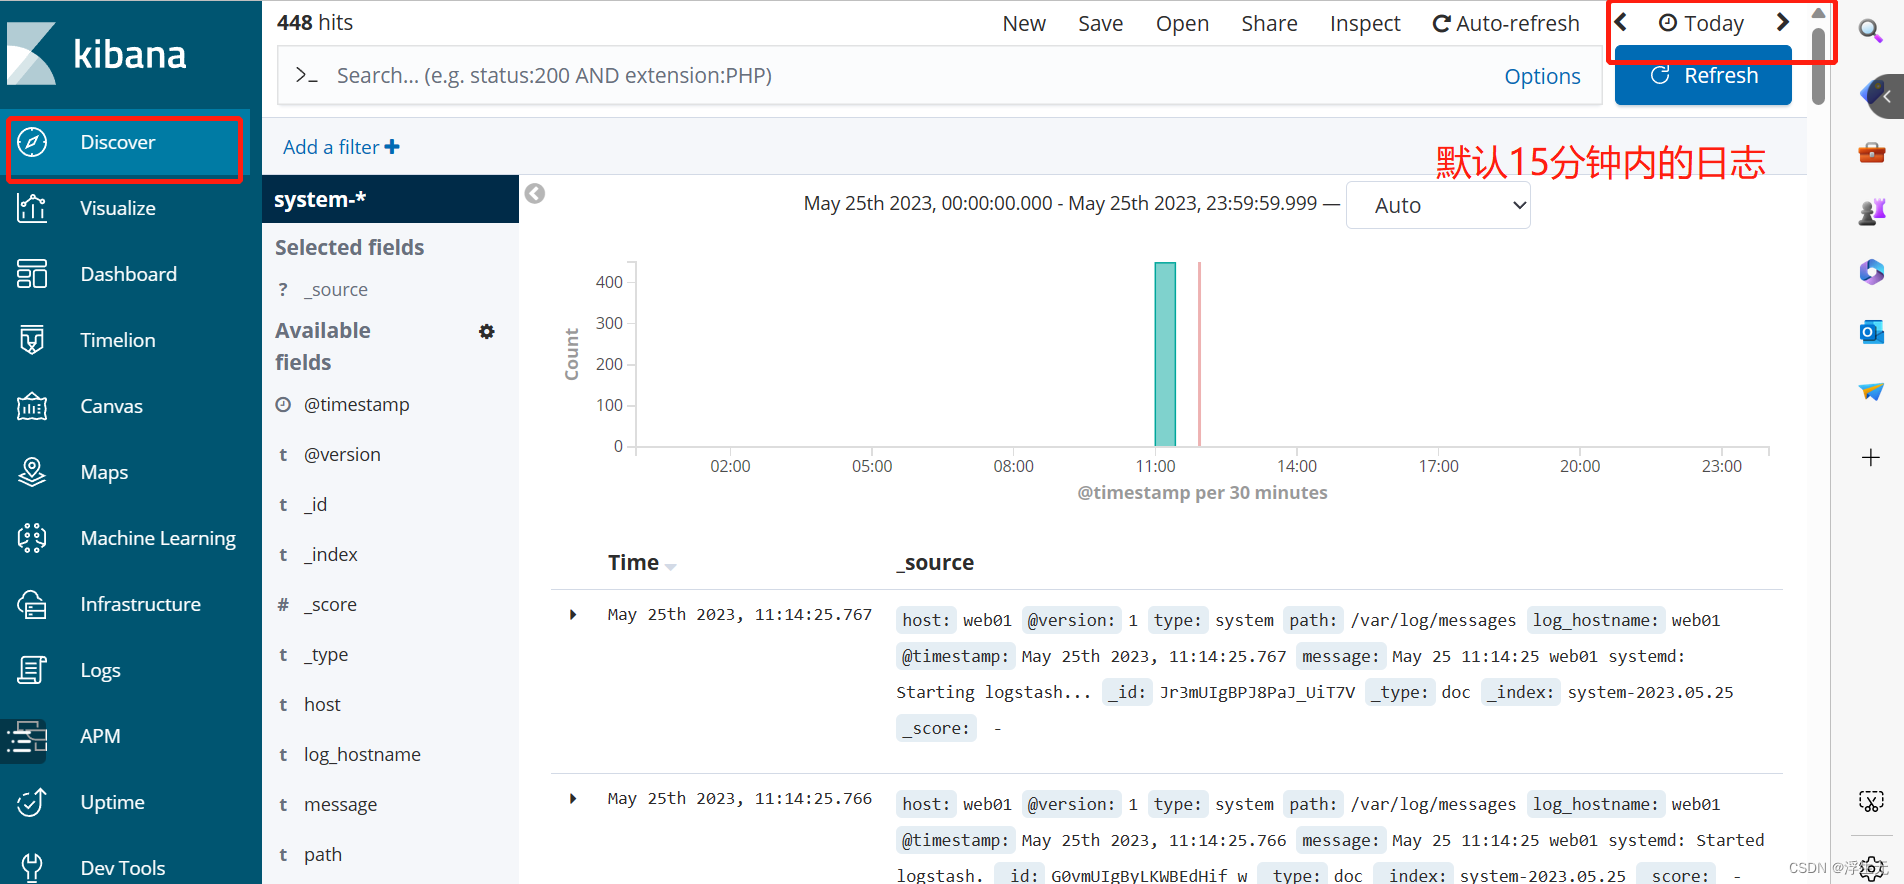Open the Infrastructure icon
This screenshot has width=1904, height=884.
click(x=32, y=604)
